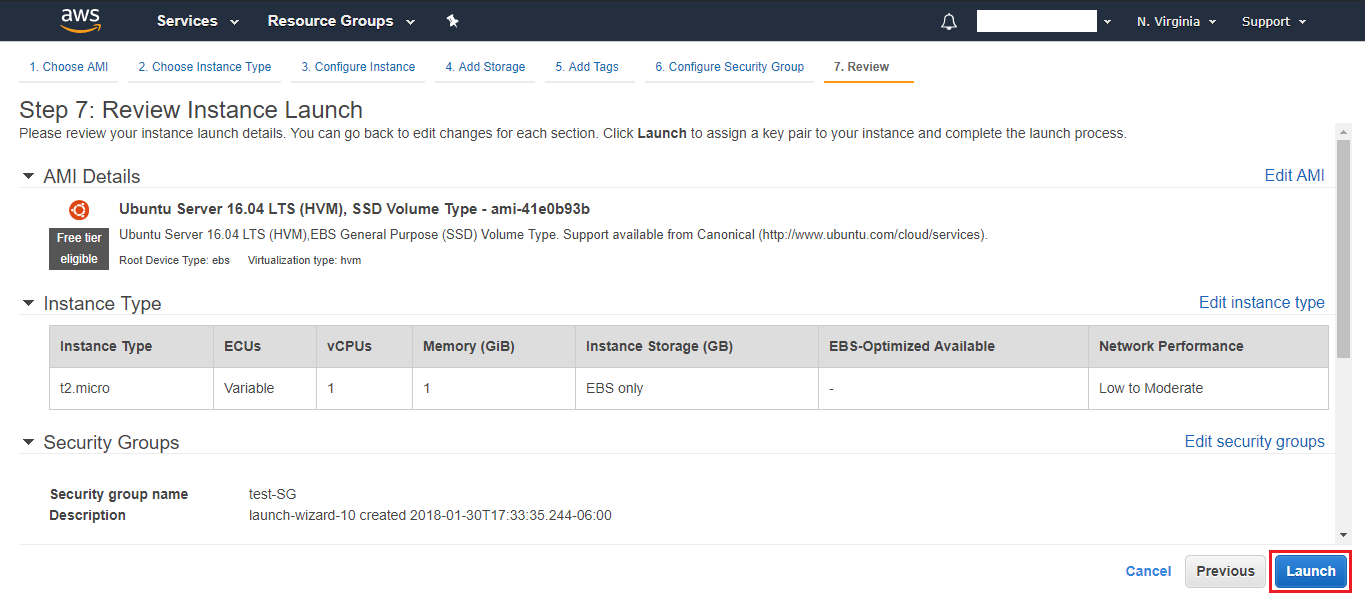Click the vertical scrollbar thumb
The height and width of the screenshot is (598, 1365).
(1343, 250)
